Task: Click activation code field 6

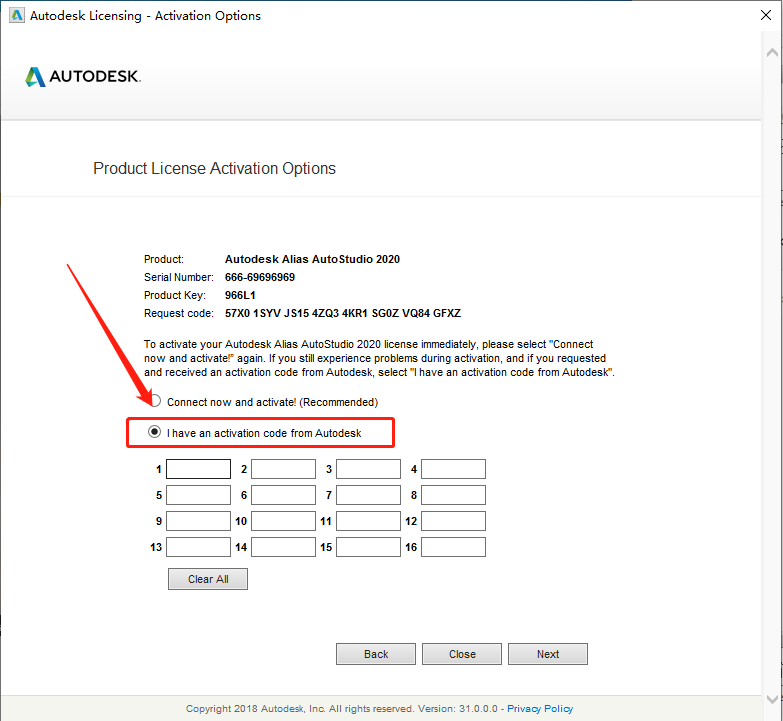Action: (x=283, y=495)
